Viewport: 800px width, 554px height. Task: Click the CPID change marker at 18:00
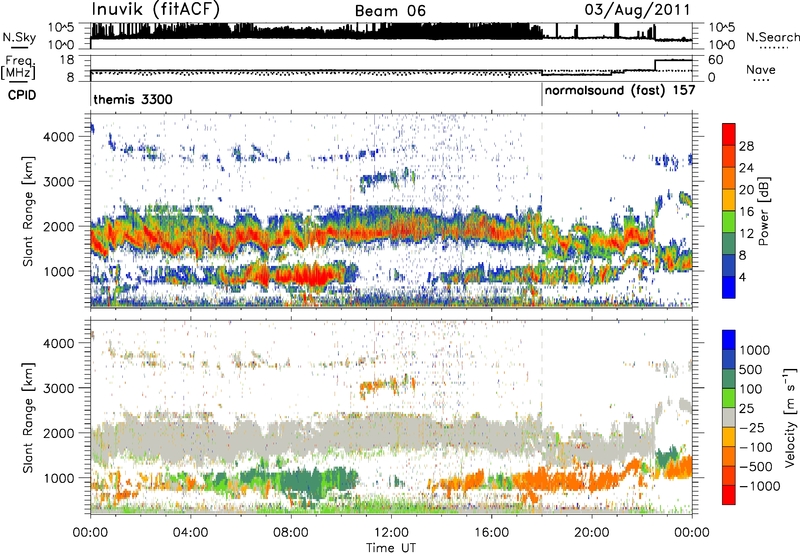tap(542, 95)
